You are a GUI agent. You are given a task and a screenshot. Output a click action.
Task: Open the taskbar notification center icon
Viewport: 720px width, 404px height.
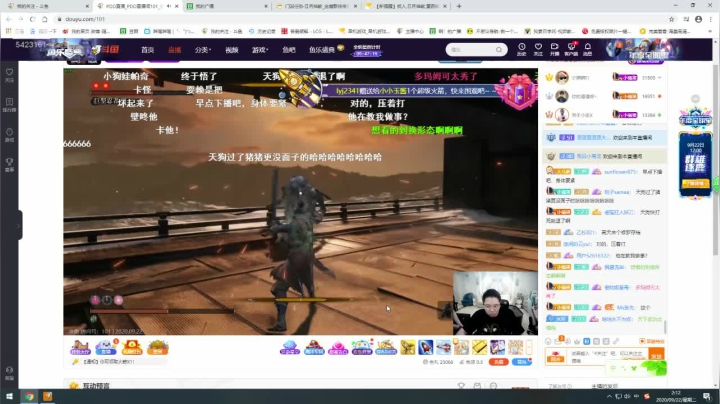(x=707, y=396)
